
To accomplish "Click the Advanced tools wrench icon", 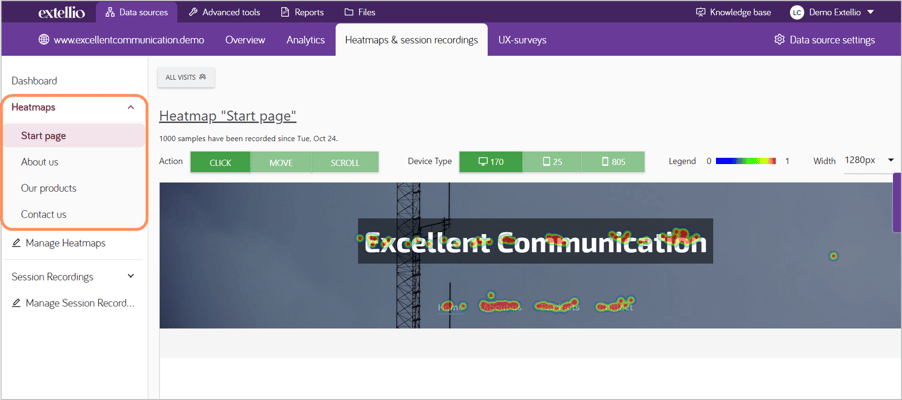I will coord(193,12).
